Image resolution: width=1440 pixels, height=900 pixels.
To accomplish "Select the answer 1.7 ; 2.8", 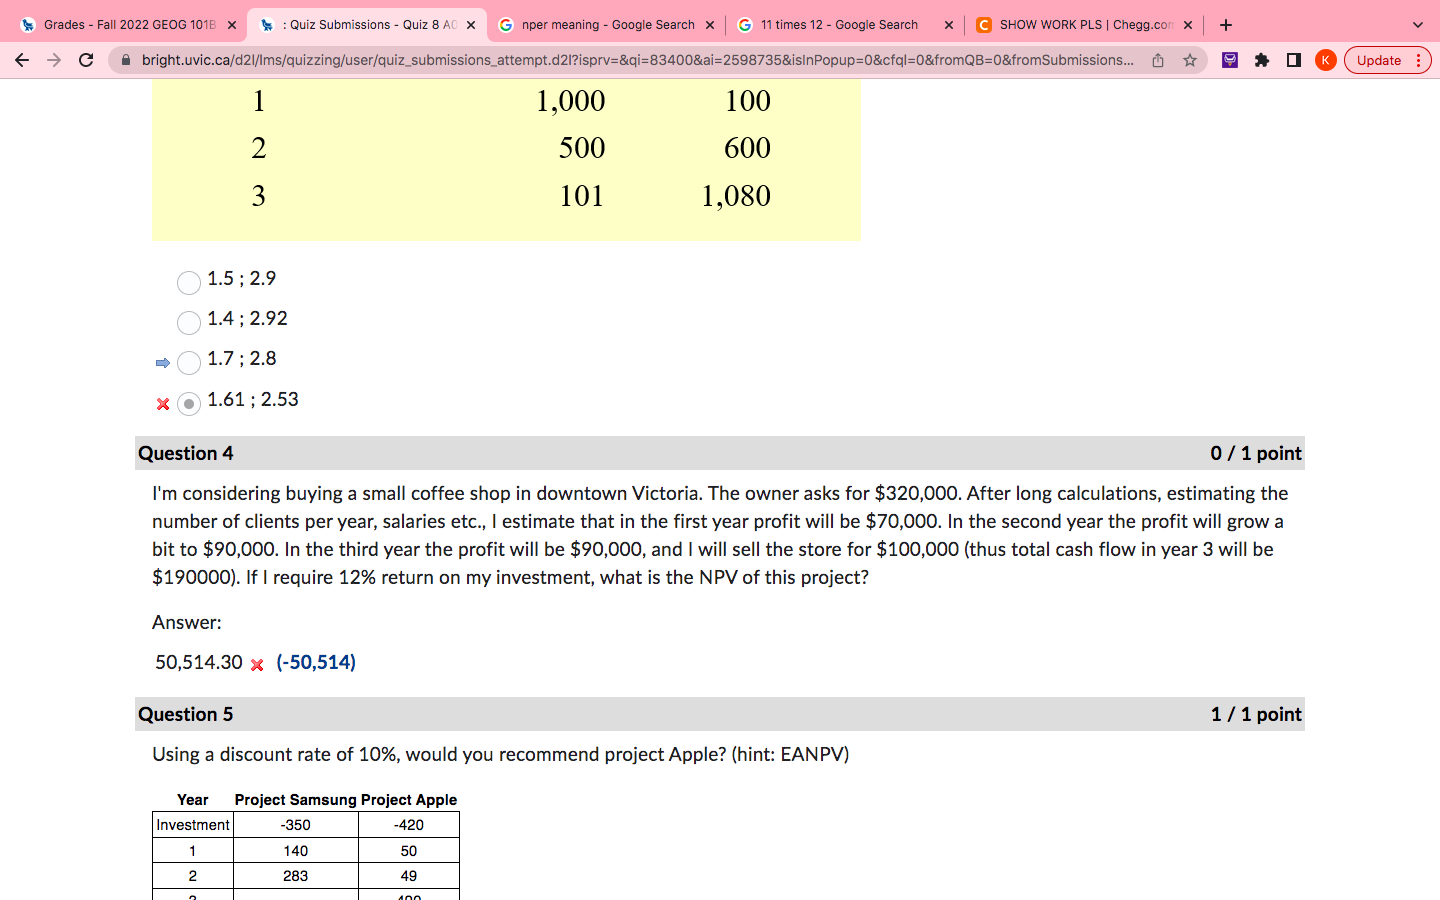I will 189,362.
